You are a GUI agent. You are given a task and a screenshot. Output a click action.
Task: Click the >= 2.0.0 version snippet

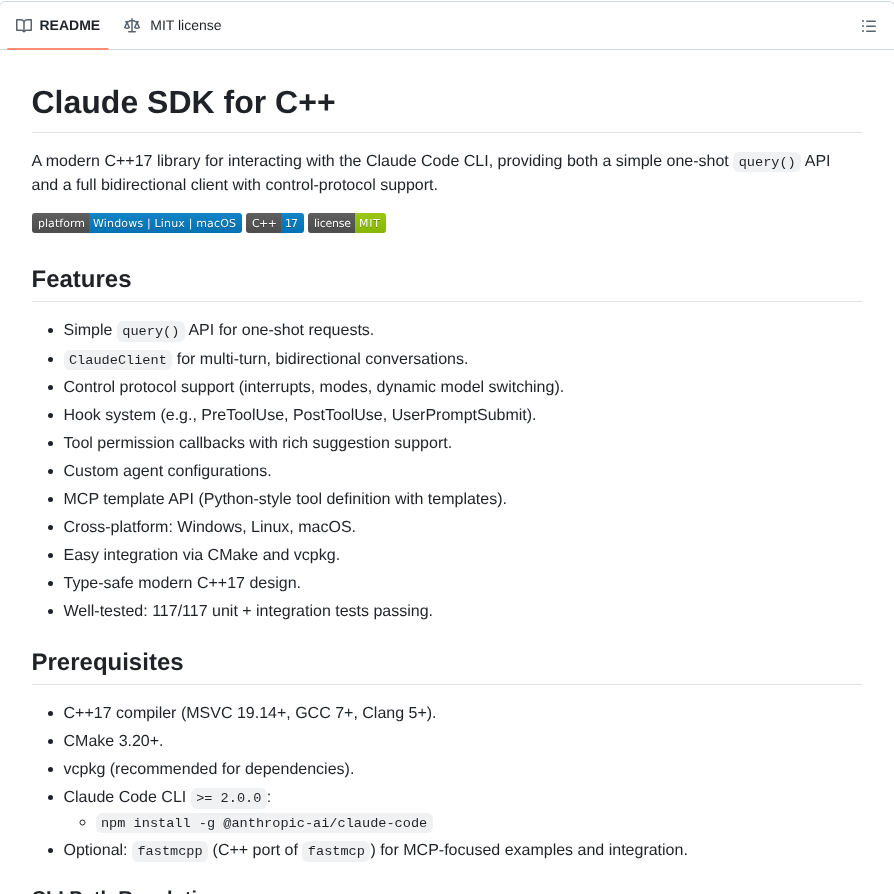point(228,797)
